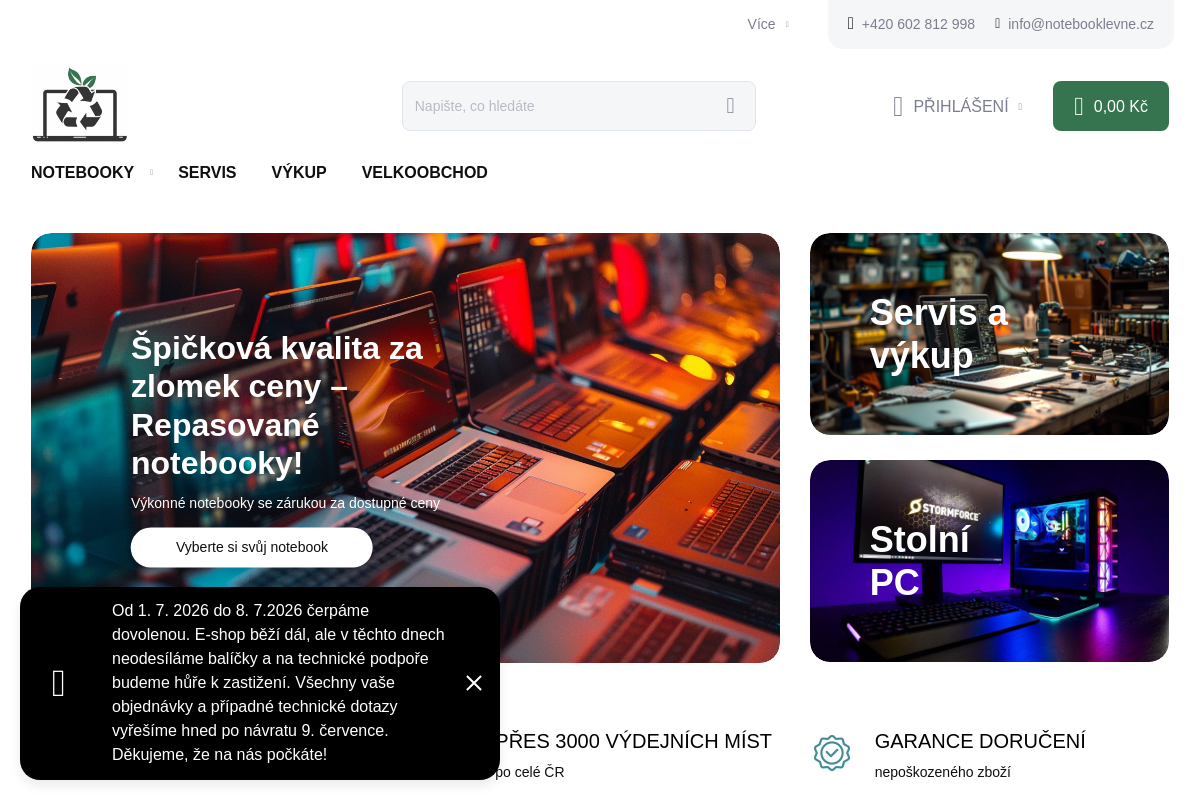Open the Servis a výkup banner
The width and height of the screenshot is (1200, 800).
tap(989, 334)
